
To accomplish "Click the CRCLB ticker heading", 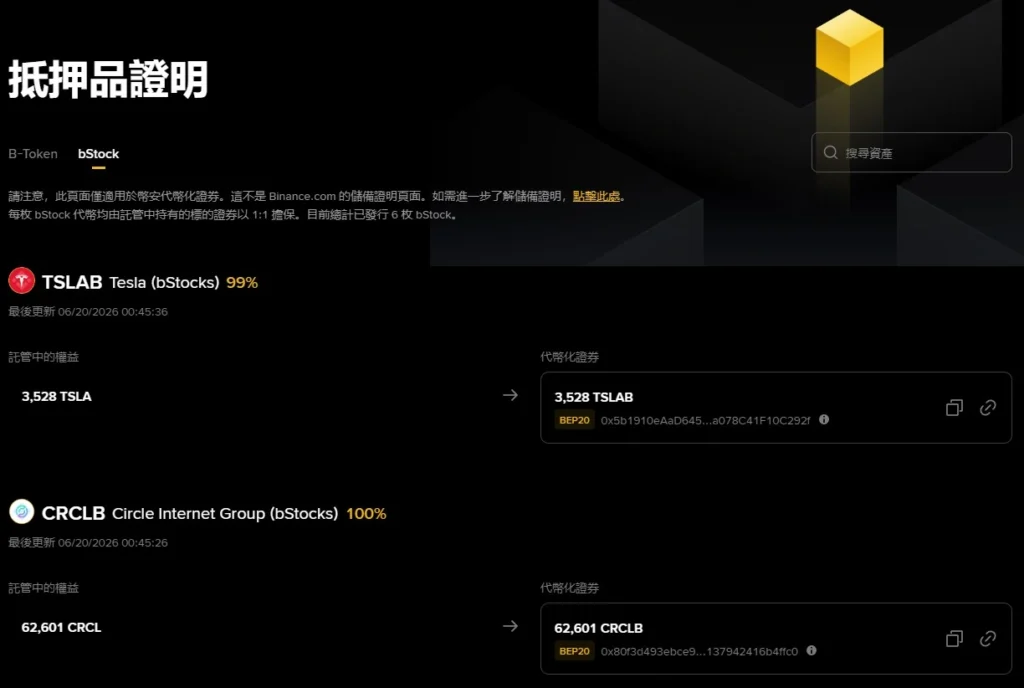I will [x=73, y=513].
